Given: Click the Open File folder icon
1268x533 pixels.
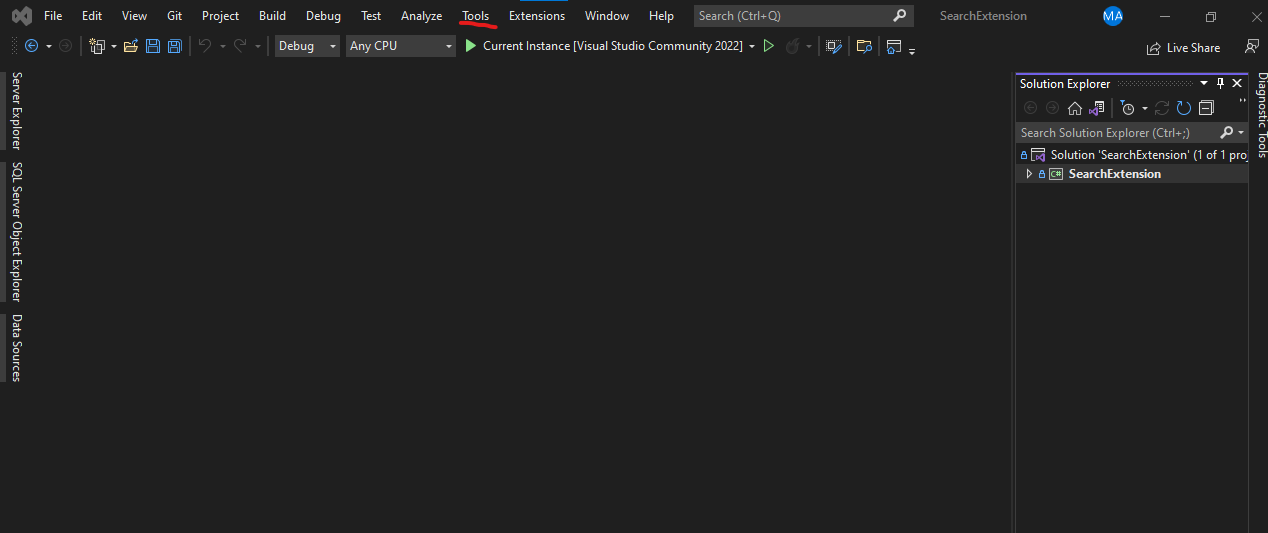Looking at the screenshot, I should (x=131, y=46).
